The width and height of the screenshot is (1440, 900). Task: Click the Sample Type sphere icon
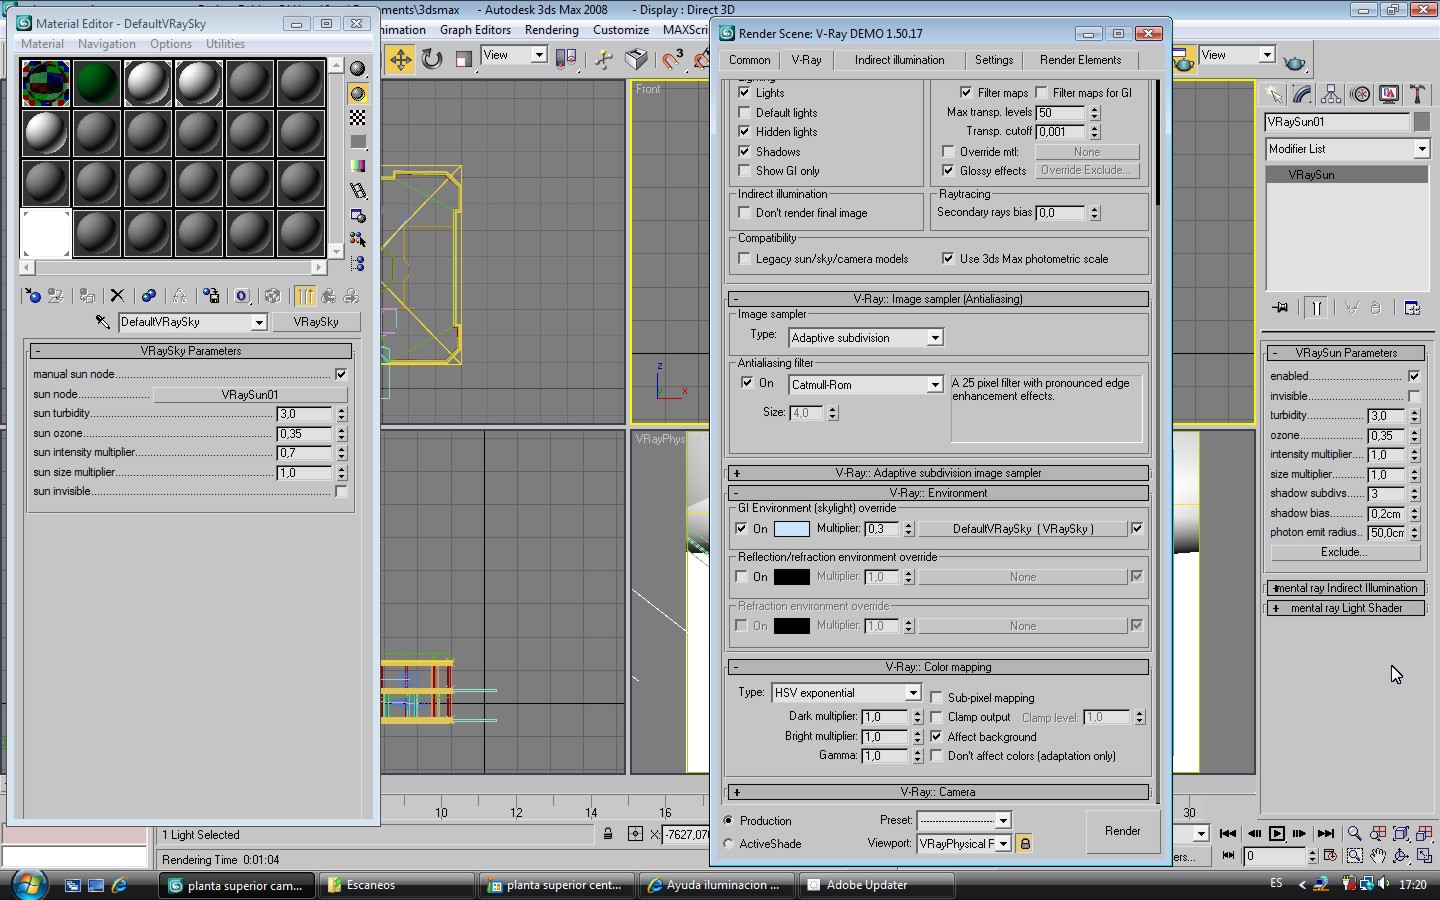pyautogui.click(x=357, y=69)
